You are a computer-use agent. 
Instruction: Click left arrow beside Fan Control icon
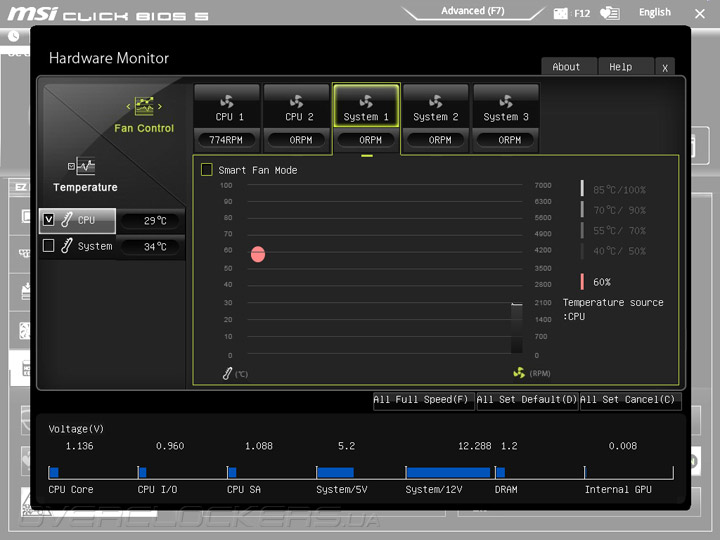pos(129,107)
